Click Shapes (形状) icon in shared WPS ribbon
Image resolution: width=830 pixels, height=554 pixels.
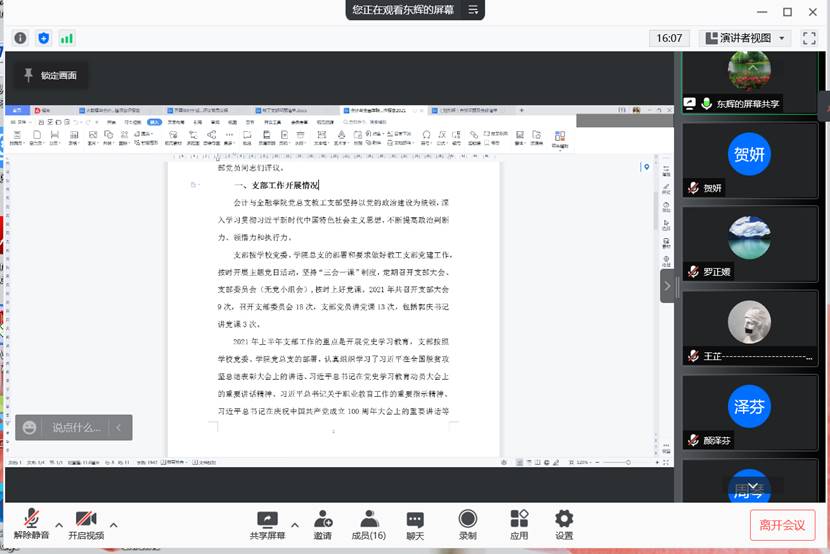click(109, 138)
